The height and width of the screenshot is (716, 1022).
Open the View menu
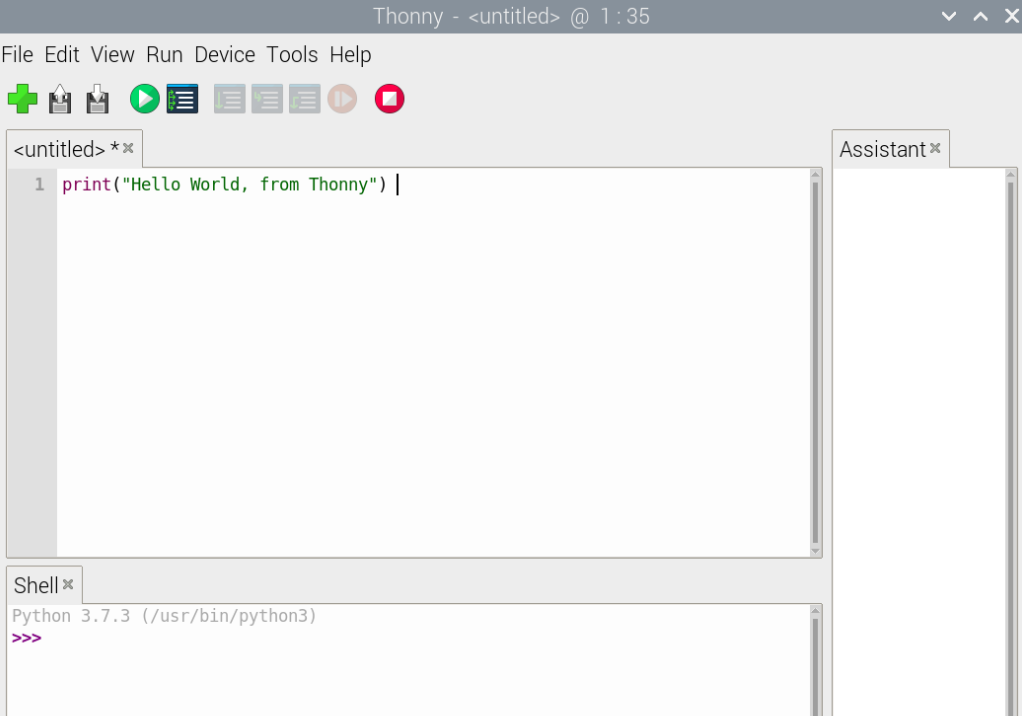coord(113,55)
